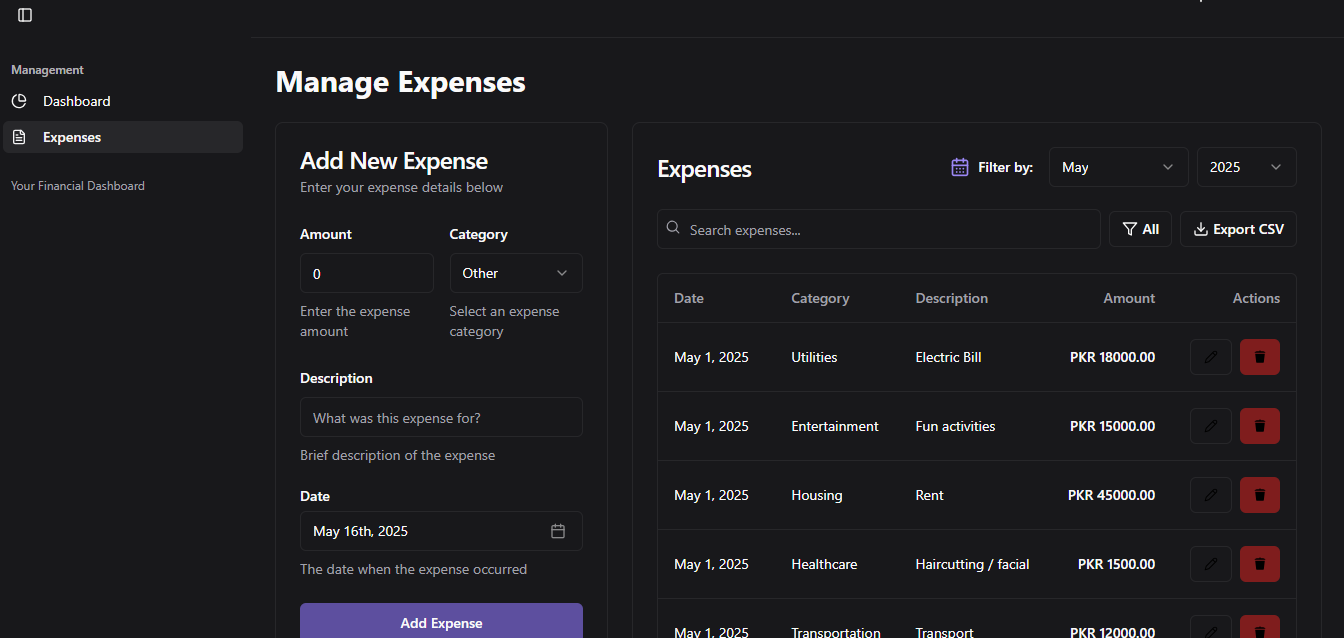Open the Category dropdown showing Other
This screenshot has height=638, width=1344.
click(x=515, y=273)
